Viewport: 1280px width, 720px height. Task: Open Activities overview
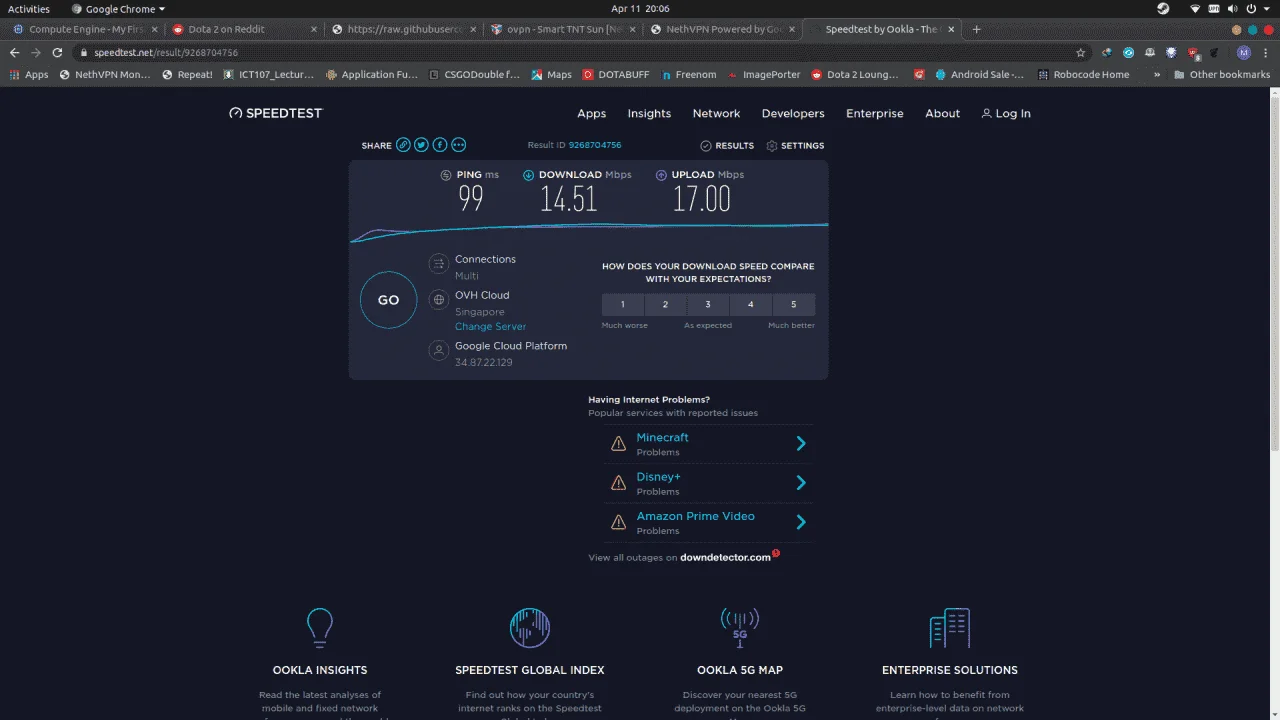point(29,9)
